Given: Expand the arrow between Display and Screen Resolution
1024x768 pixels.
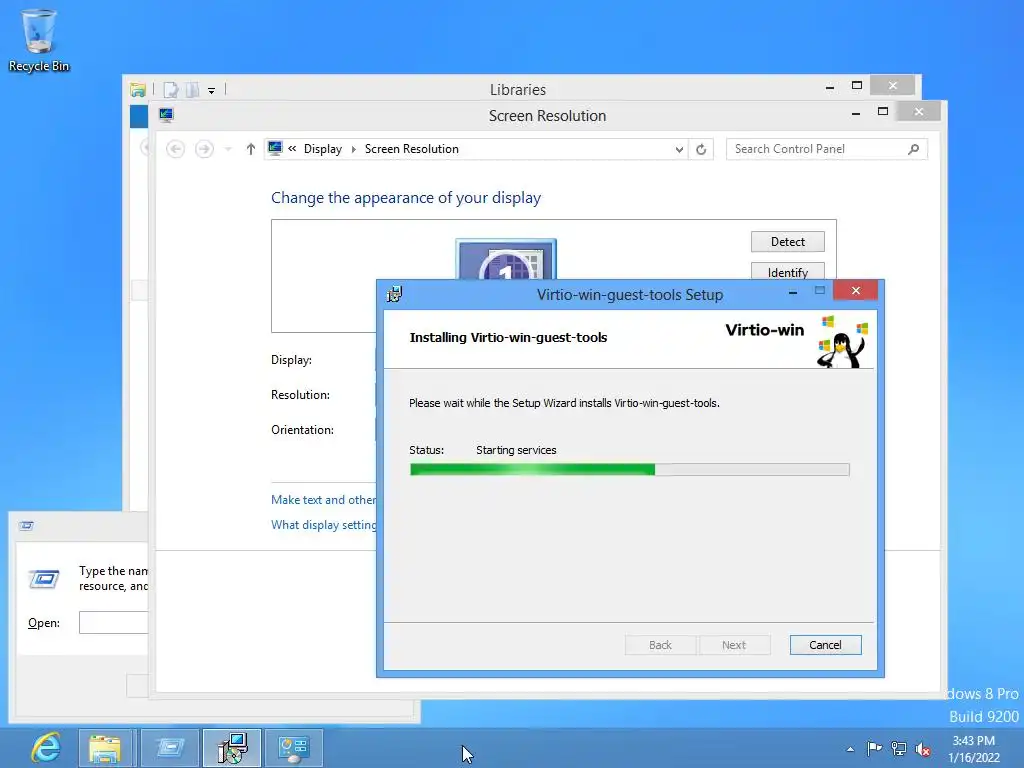Looking at the screenshot, I should tap(353, 150).
